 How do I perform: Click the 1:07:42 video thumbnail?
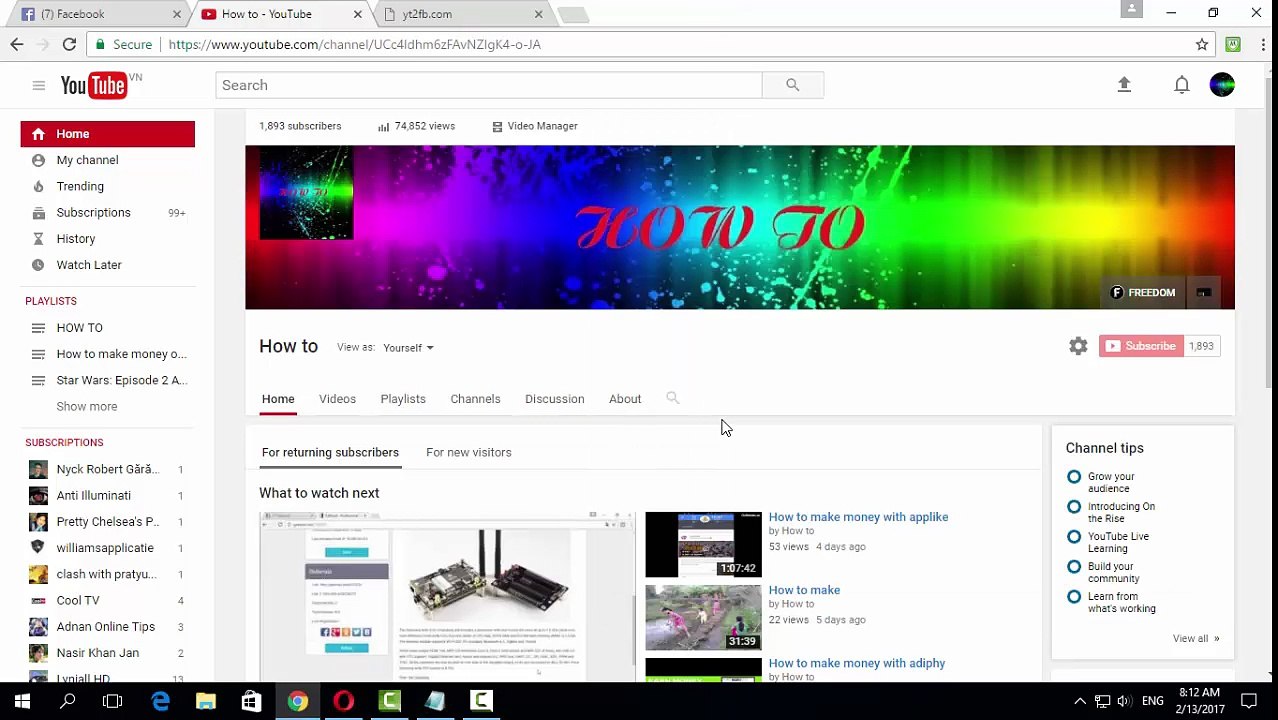[703, 545]
